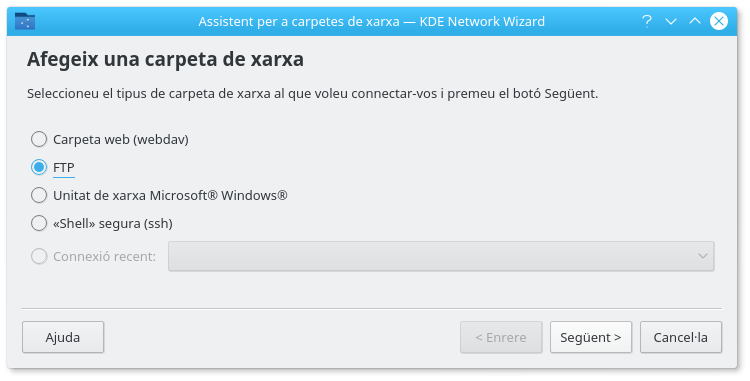750x381 pixels.
Task: Cancel the wizard with Cancel·la
Action: pos(681,337)
